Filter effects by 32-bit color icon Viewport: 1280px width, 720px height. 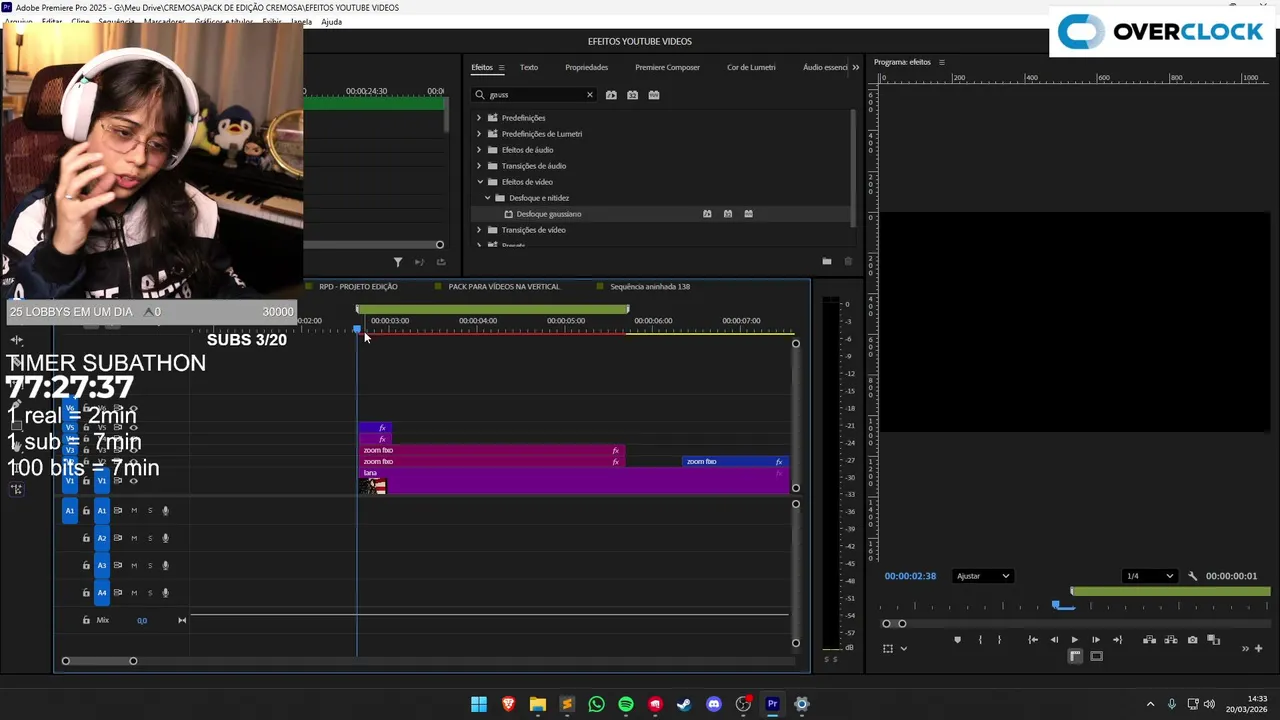(x=632, y=95)
